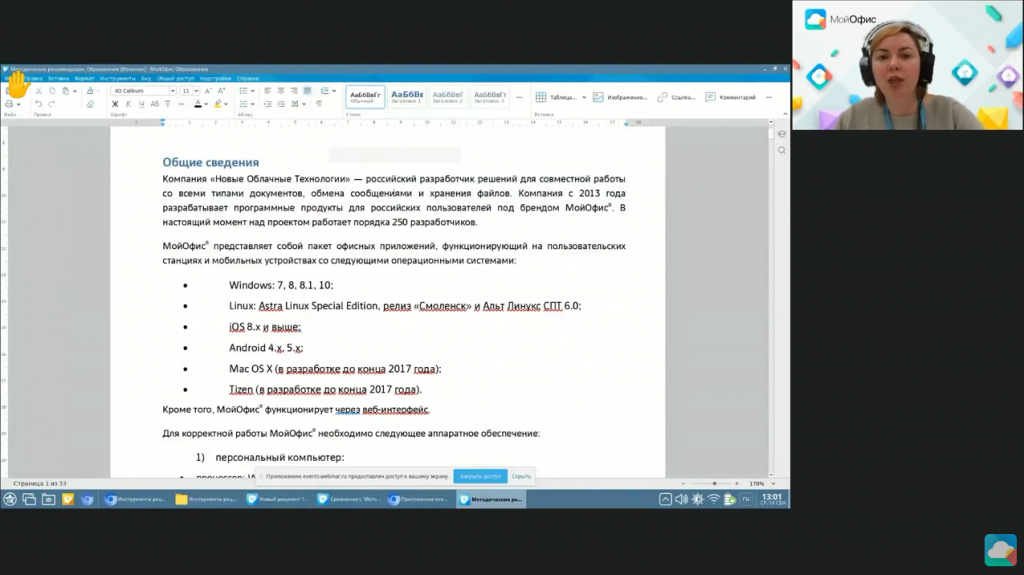1024x575 pixels.
Task: Center-align the paragraph text
Action: coord(281,91)
